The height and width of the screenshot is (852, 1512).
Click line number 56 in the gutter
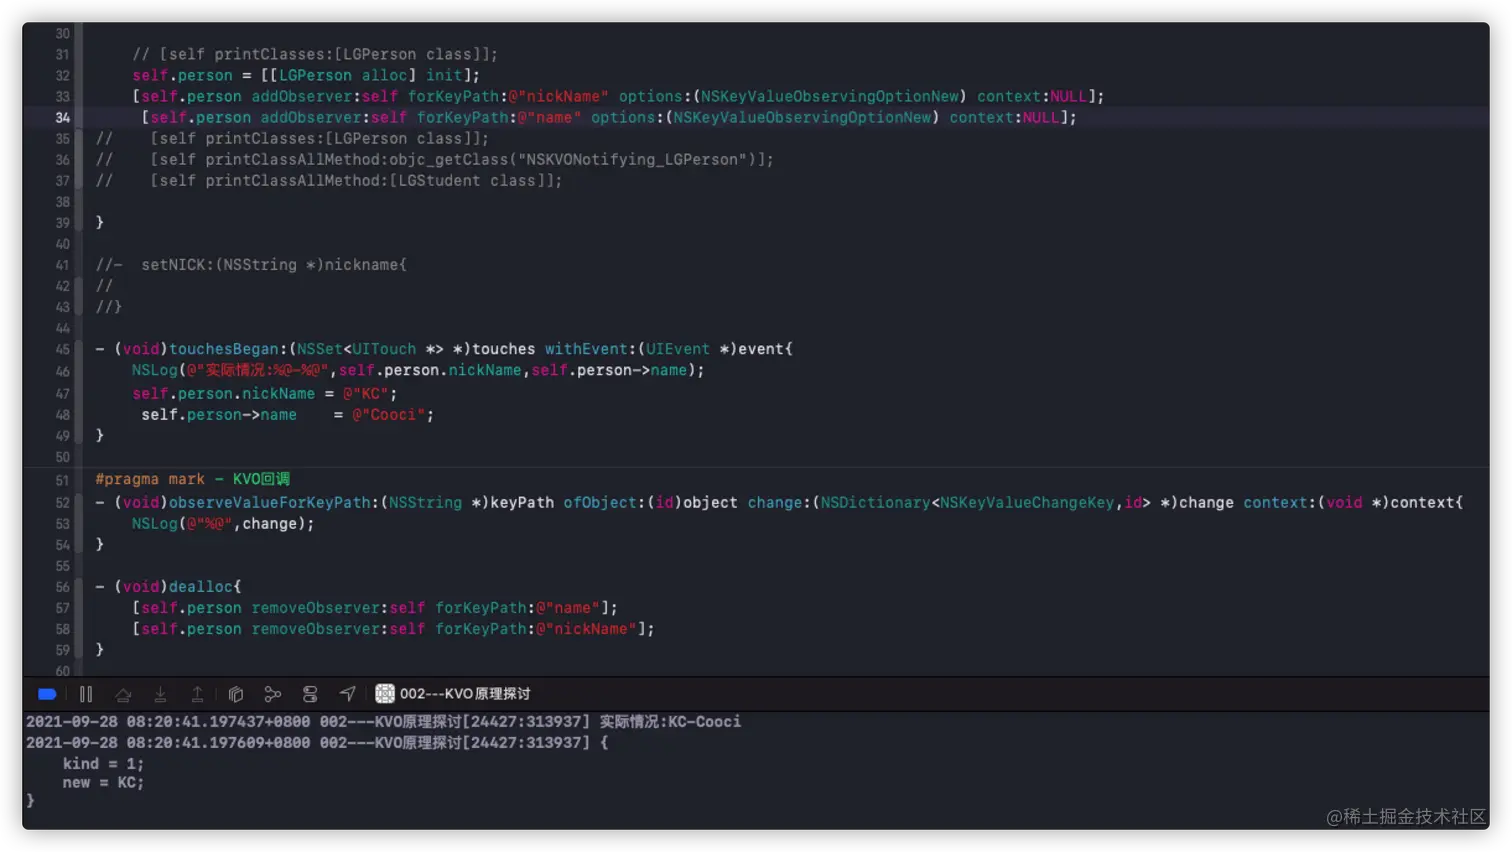pos(62,587)
